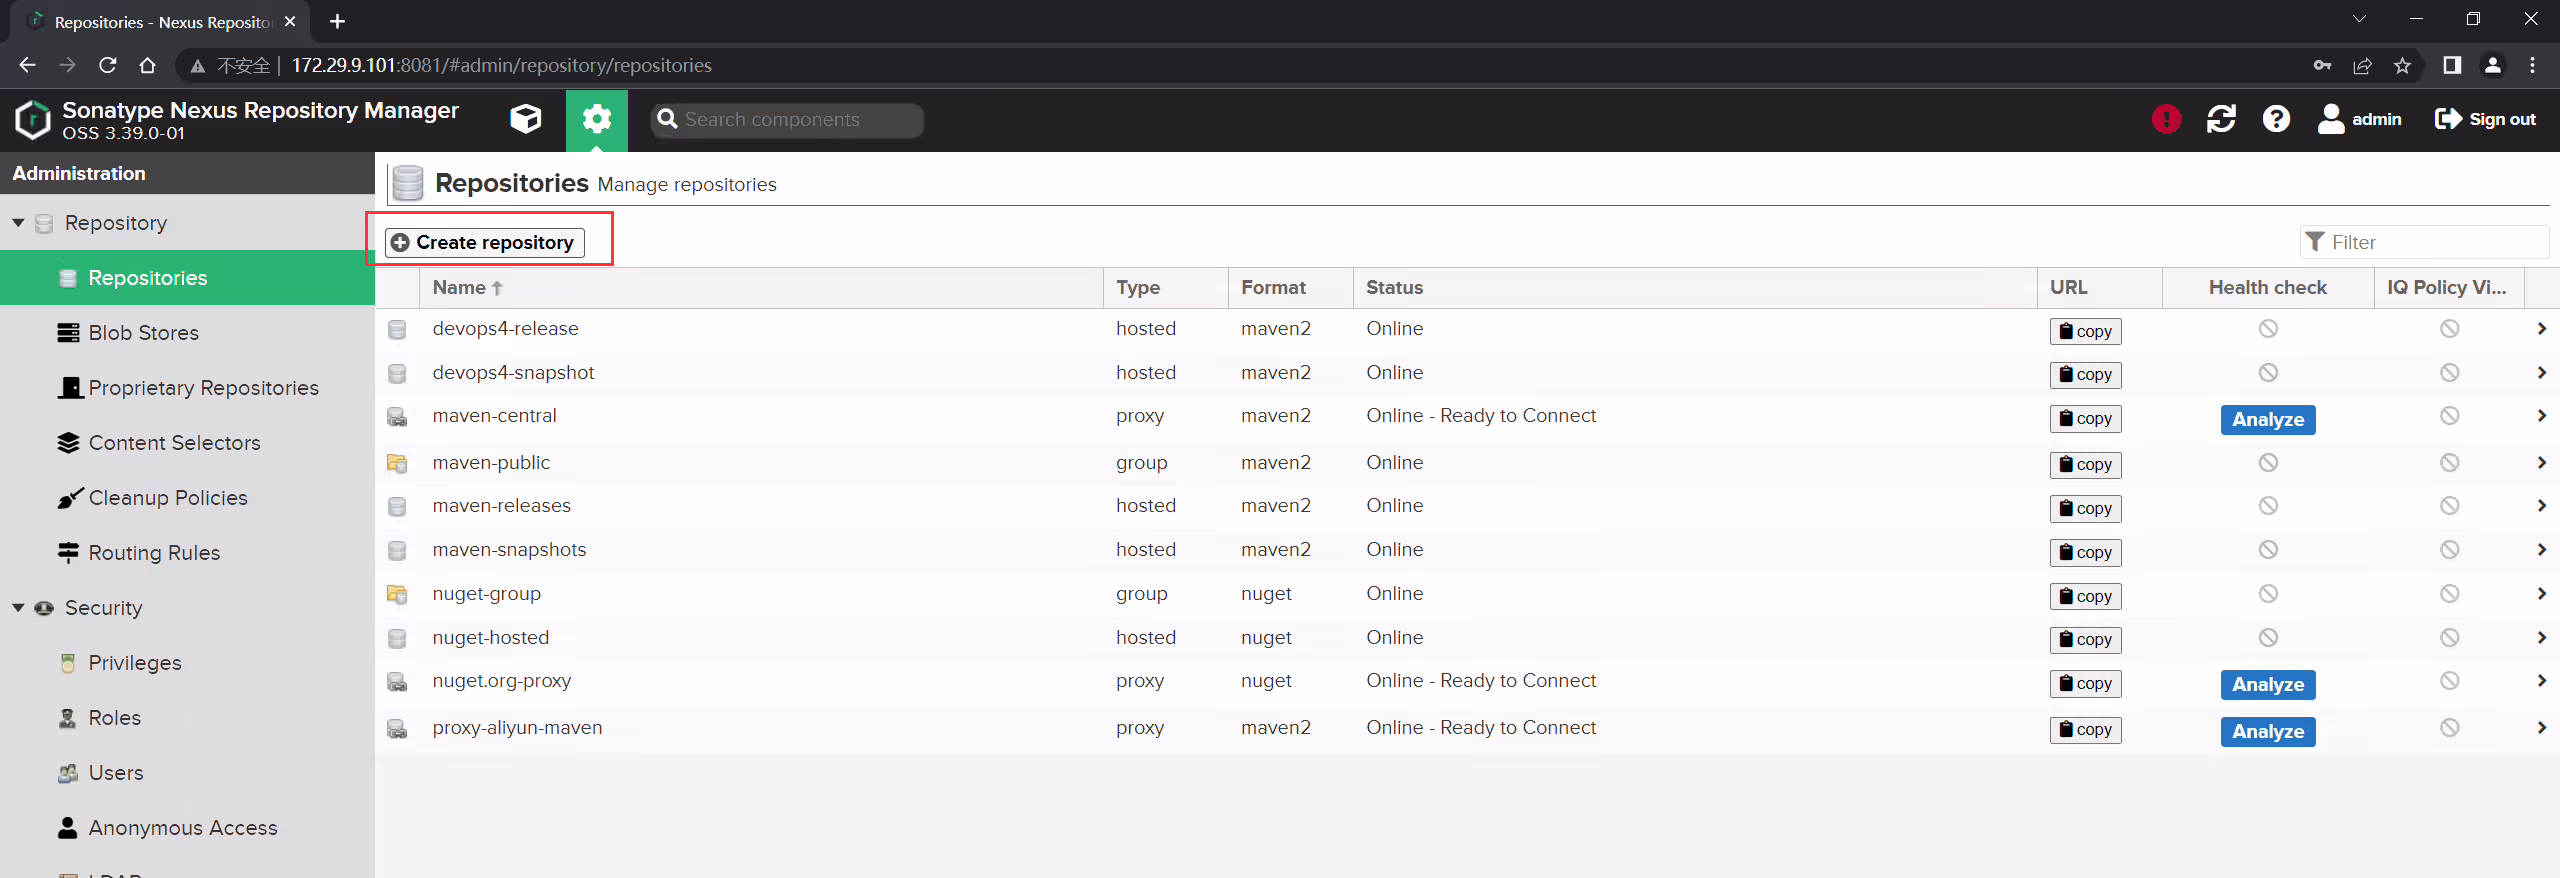Open the Help question mark icon
This screenshot has height=878, width=2560.
(2276, 120)
